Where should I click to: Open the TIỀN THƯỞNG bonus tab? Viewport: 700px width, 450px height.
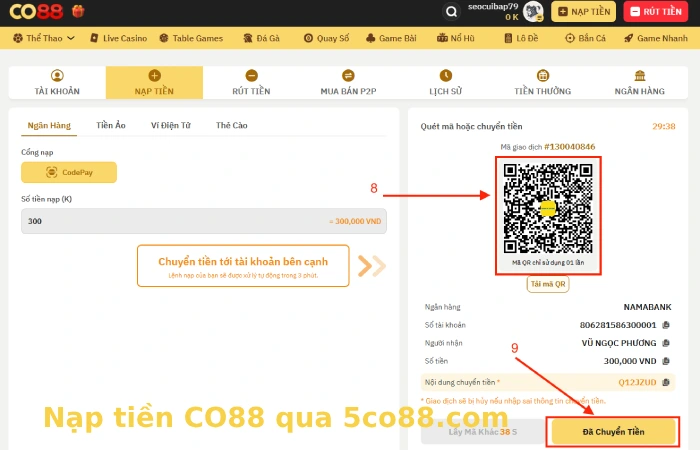pyautogui.click(x=542, y=83)
